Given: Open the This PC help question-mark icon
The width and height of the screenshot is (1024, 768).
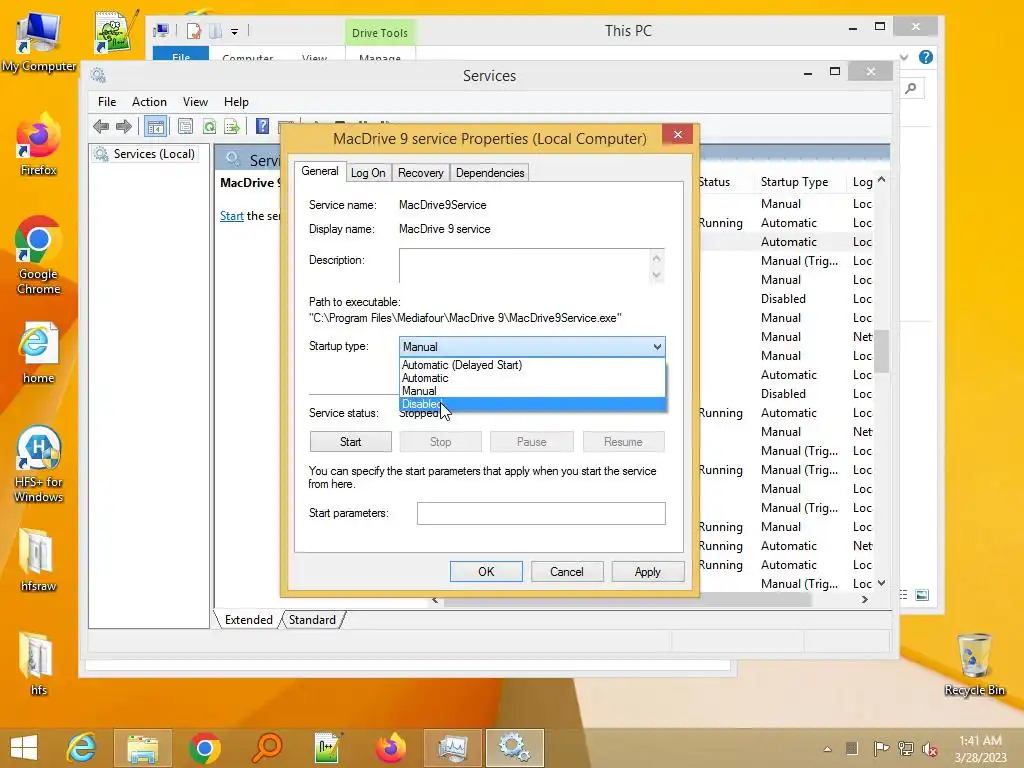Looking at the screenshot, I should (x=925, y=57).
